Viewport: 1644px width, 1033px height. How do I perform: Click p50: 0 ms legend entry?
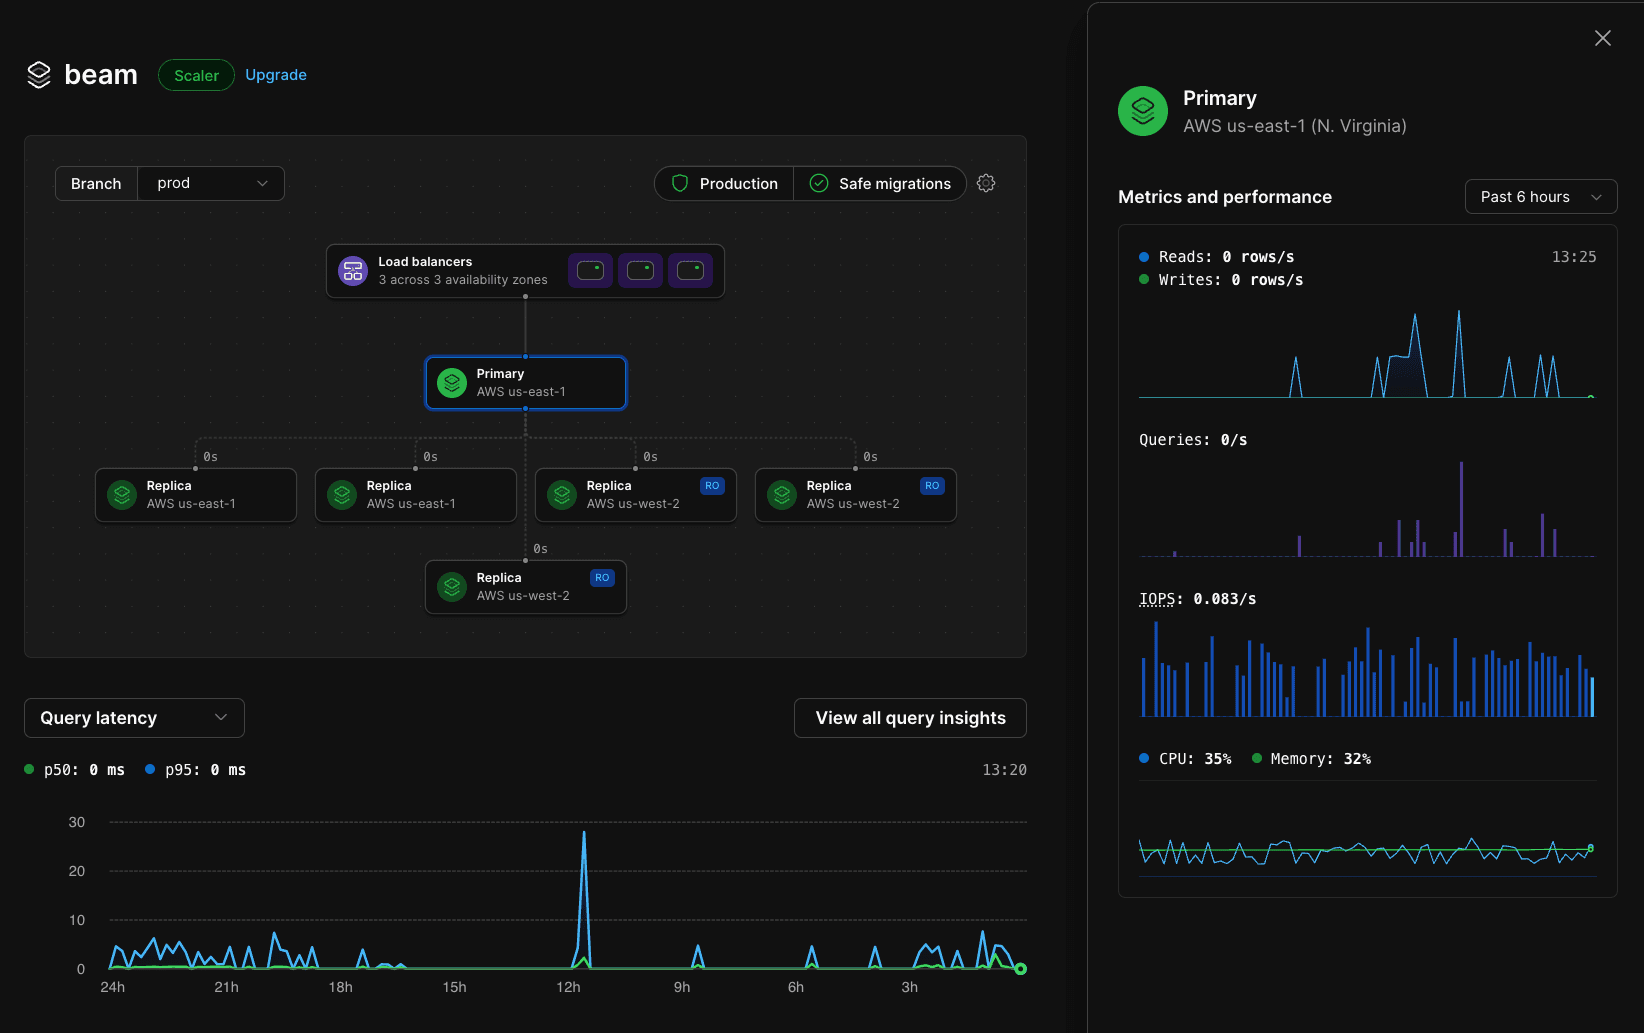(x=75, y=770)
